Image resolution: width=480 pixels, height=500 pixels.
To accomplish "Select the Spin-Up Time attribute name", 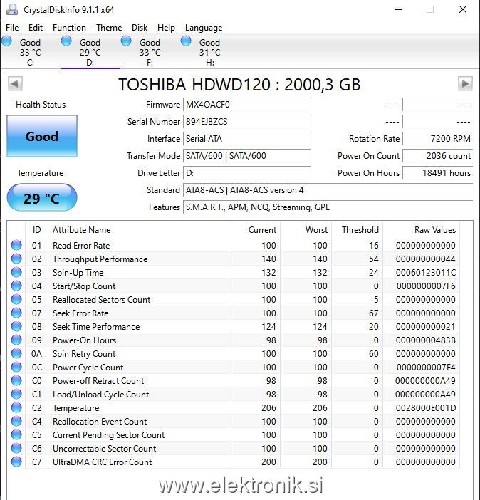I will [x=78, y=273].
